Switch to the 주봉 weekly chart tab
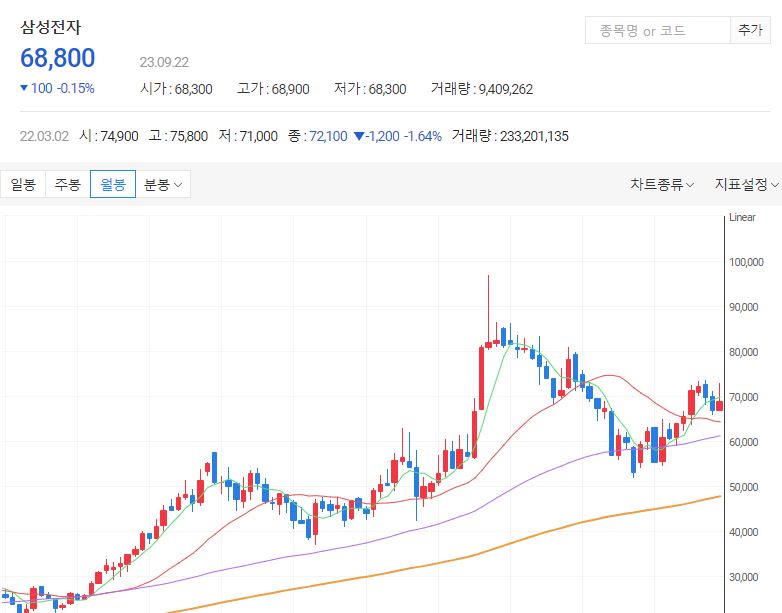782x613 pixels. point(68,185)
